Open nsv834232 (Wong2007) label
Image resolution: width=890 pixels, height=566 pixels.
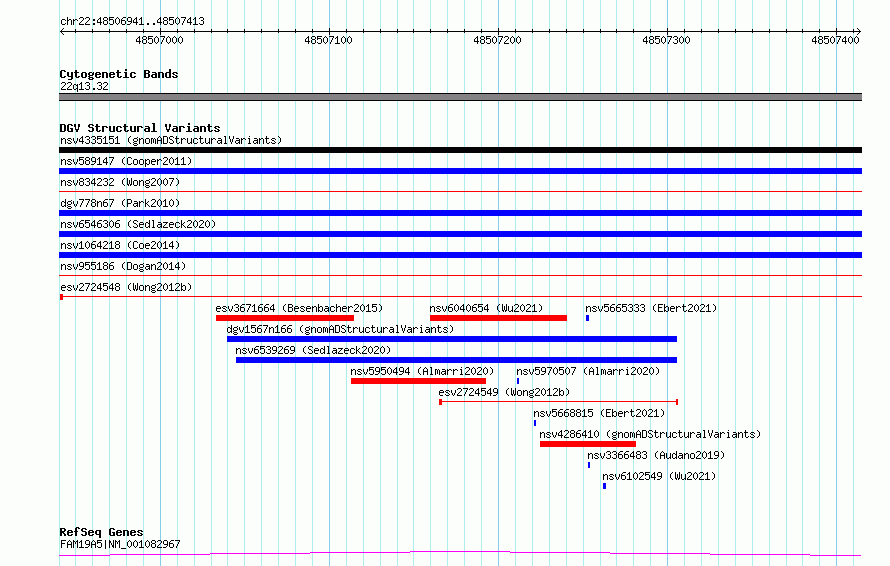click(x=120, y=182)
